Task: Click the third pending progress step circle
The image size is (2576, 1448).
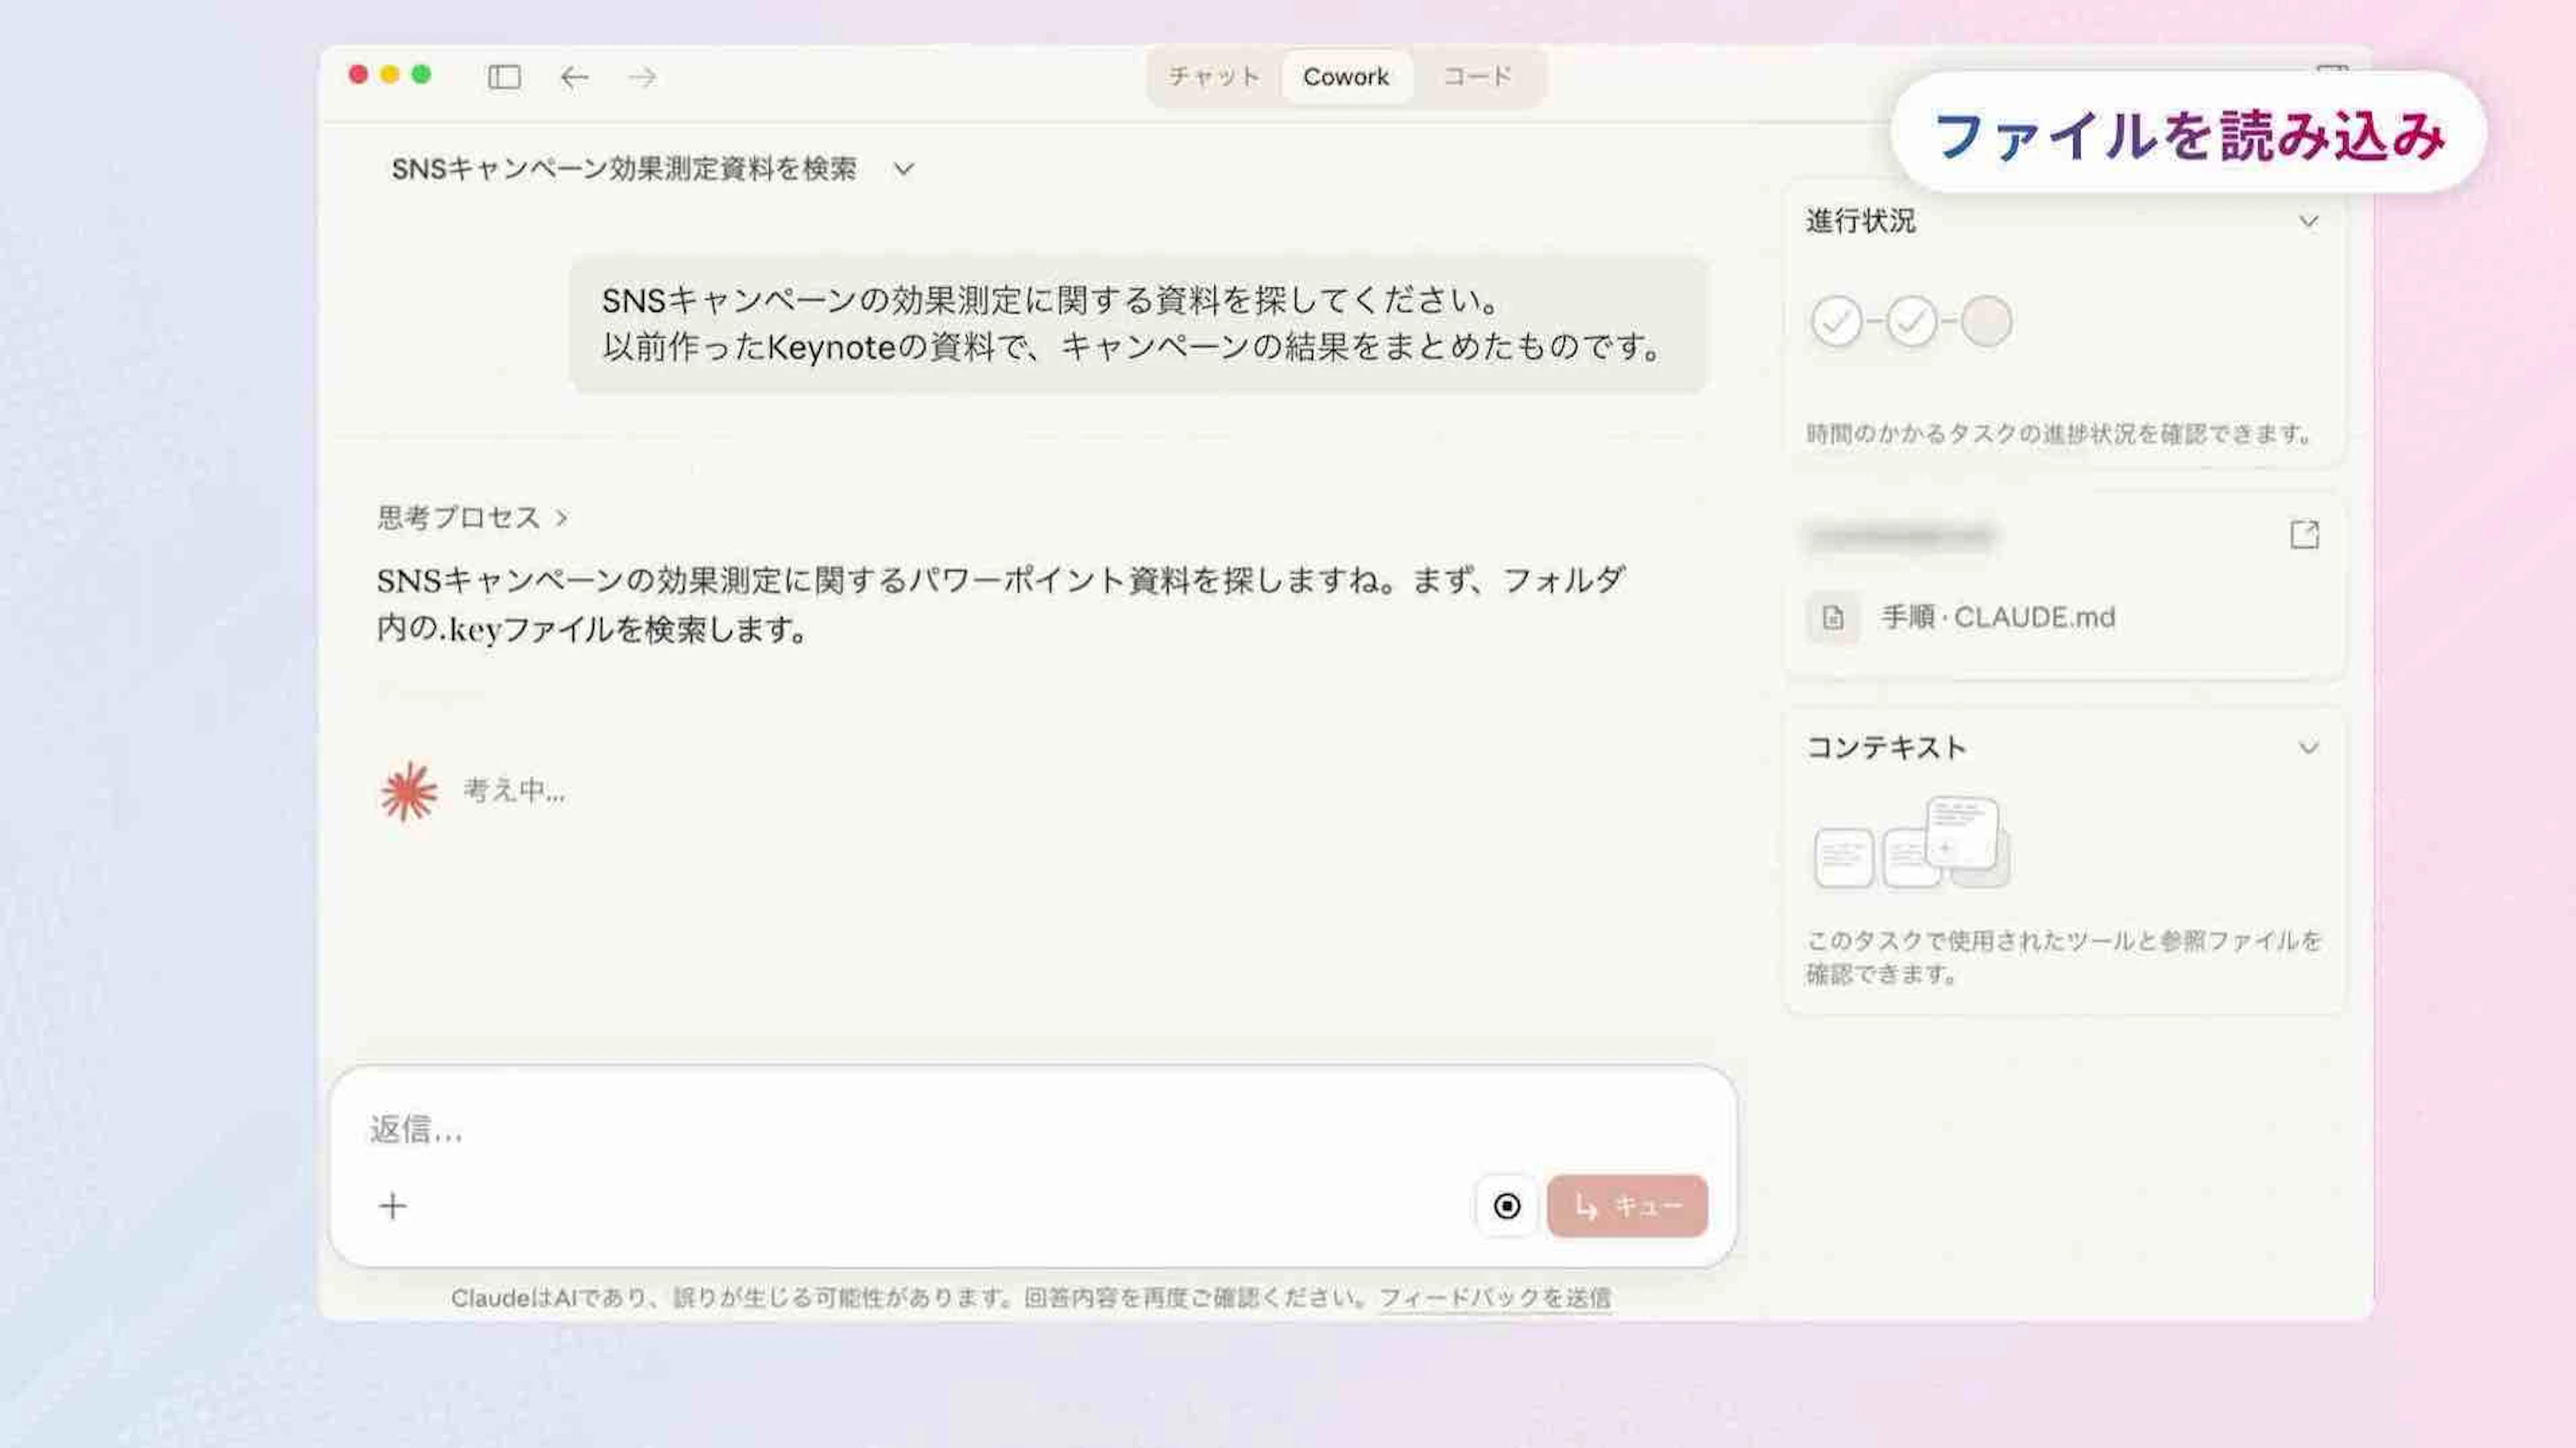Action: 1986,322
